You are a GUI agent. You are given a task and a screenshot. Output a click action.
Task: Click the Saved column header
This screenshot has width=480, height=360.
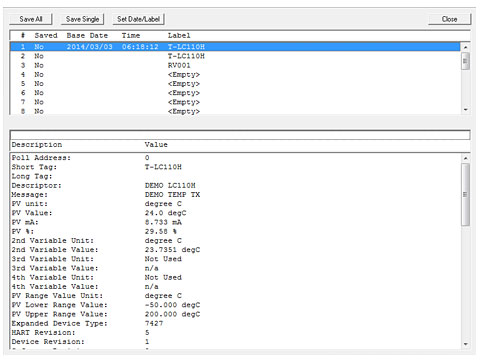click(x=46, y=35)
